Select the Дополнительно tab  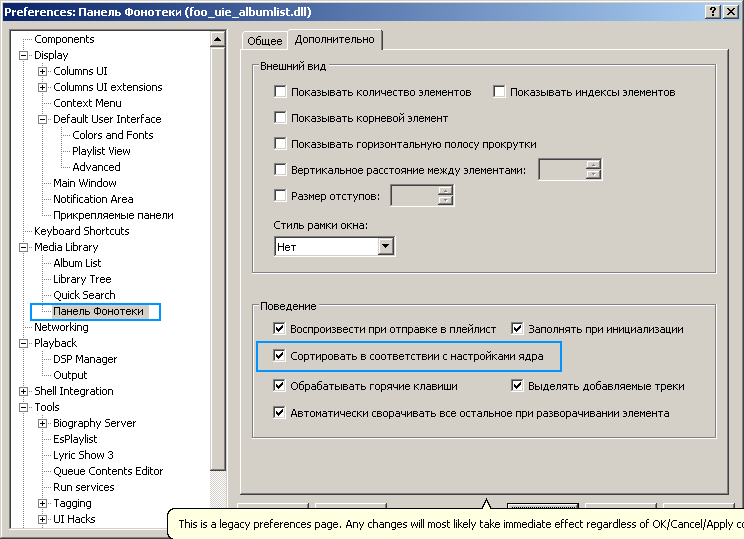pos(335,40)
